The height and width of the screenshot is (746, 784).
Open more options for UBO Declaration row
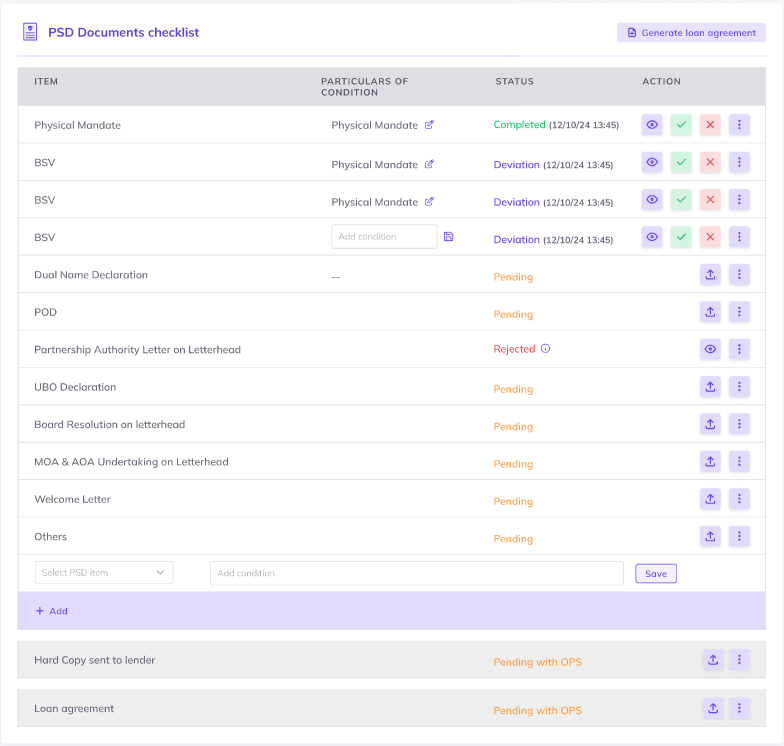pos(739,387)
